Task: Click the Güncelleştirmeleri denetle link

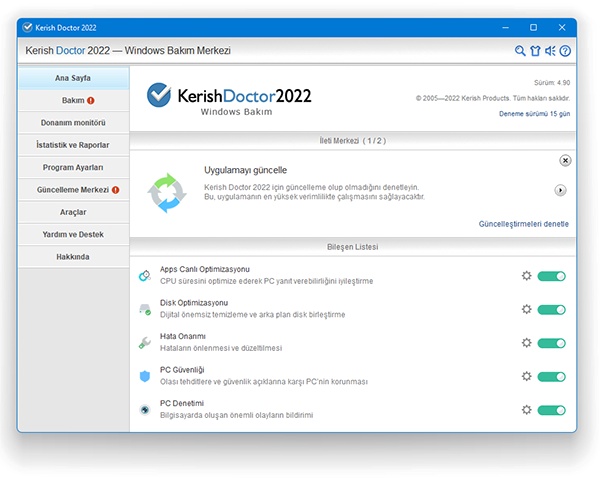Action: coord(523,224)
